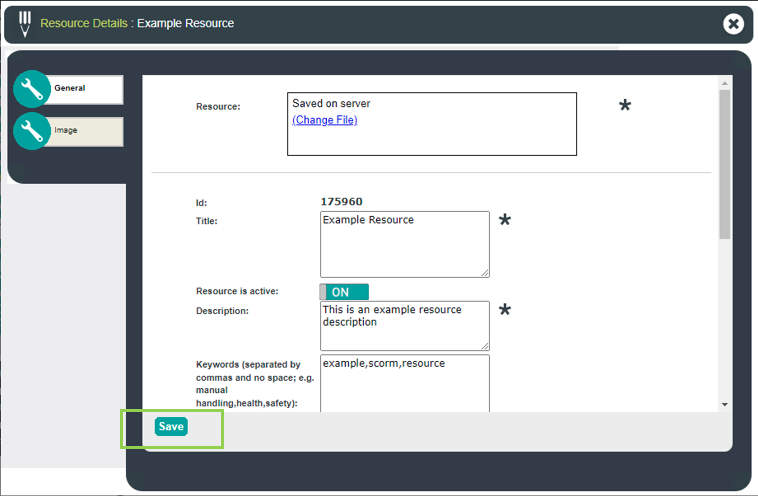Click the vertical scrollbar thumb

click(725, 164)
